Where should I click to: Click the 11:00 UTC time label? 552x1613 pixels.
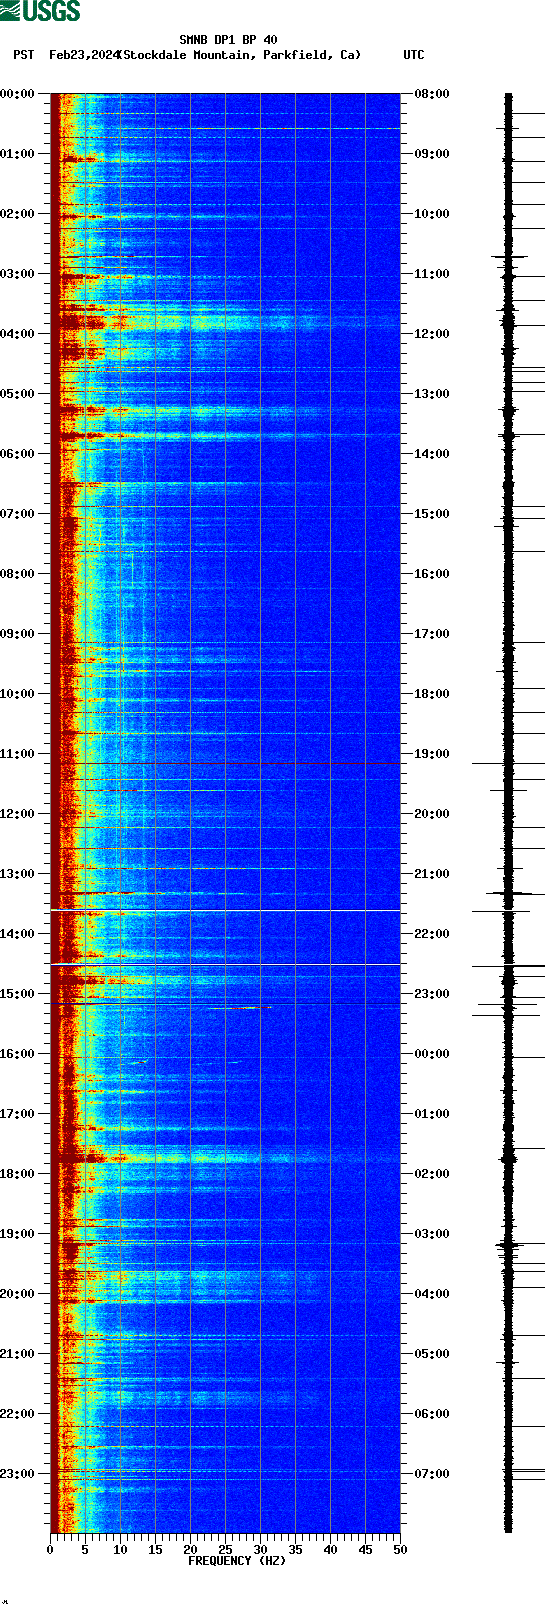432,274
